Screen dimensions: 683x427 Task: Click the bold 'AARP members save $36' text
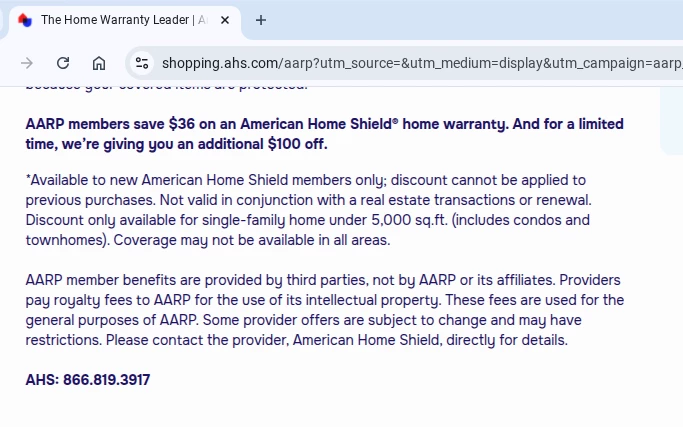[x=110, y=124]
